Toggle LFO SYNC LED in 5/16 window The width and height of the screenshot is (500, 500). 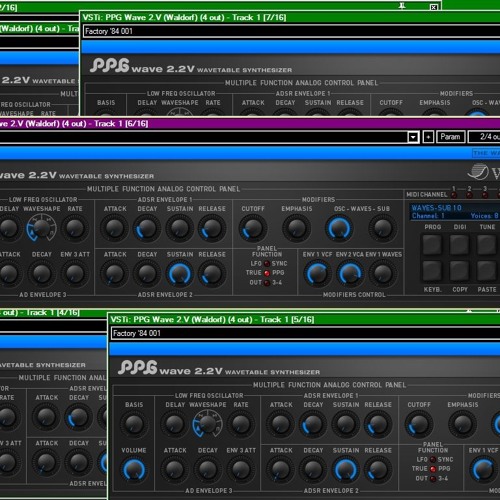(x=433, y=460)
